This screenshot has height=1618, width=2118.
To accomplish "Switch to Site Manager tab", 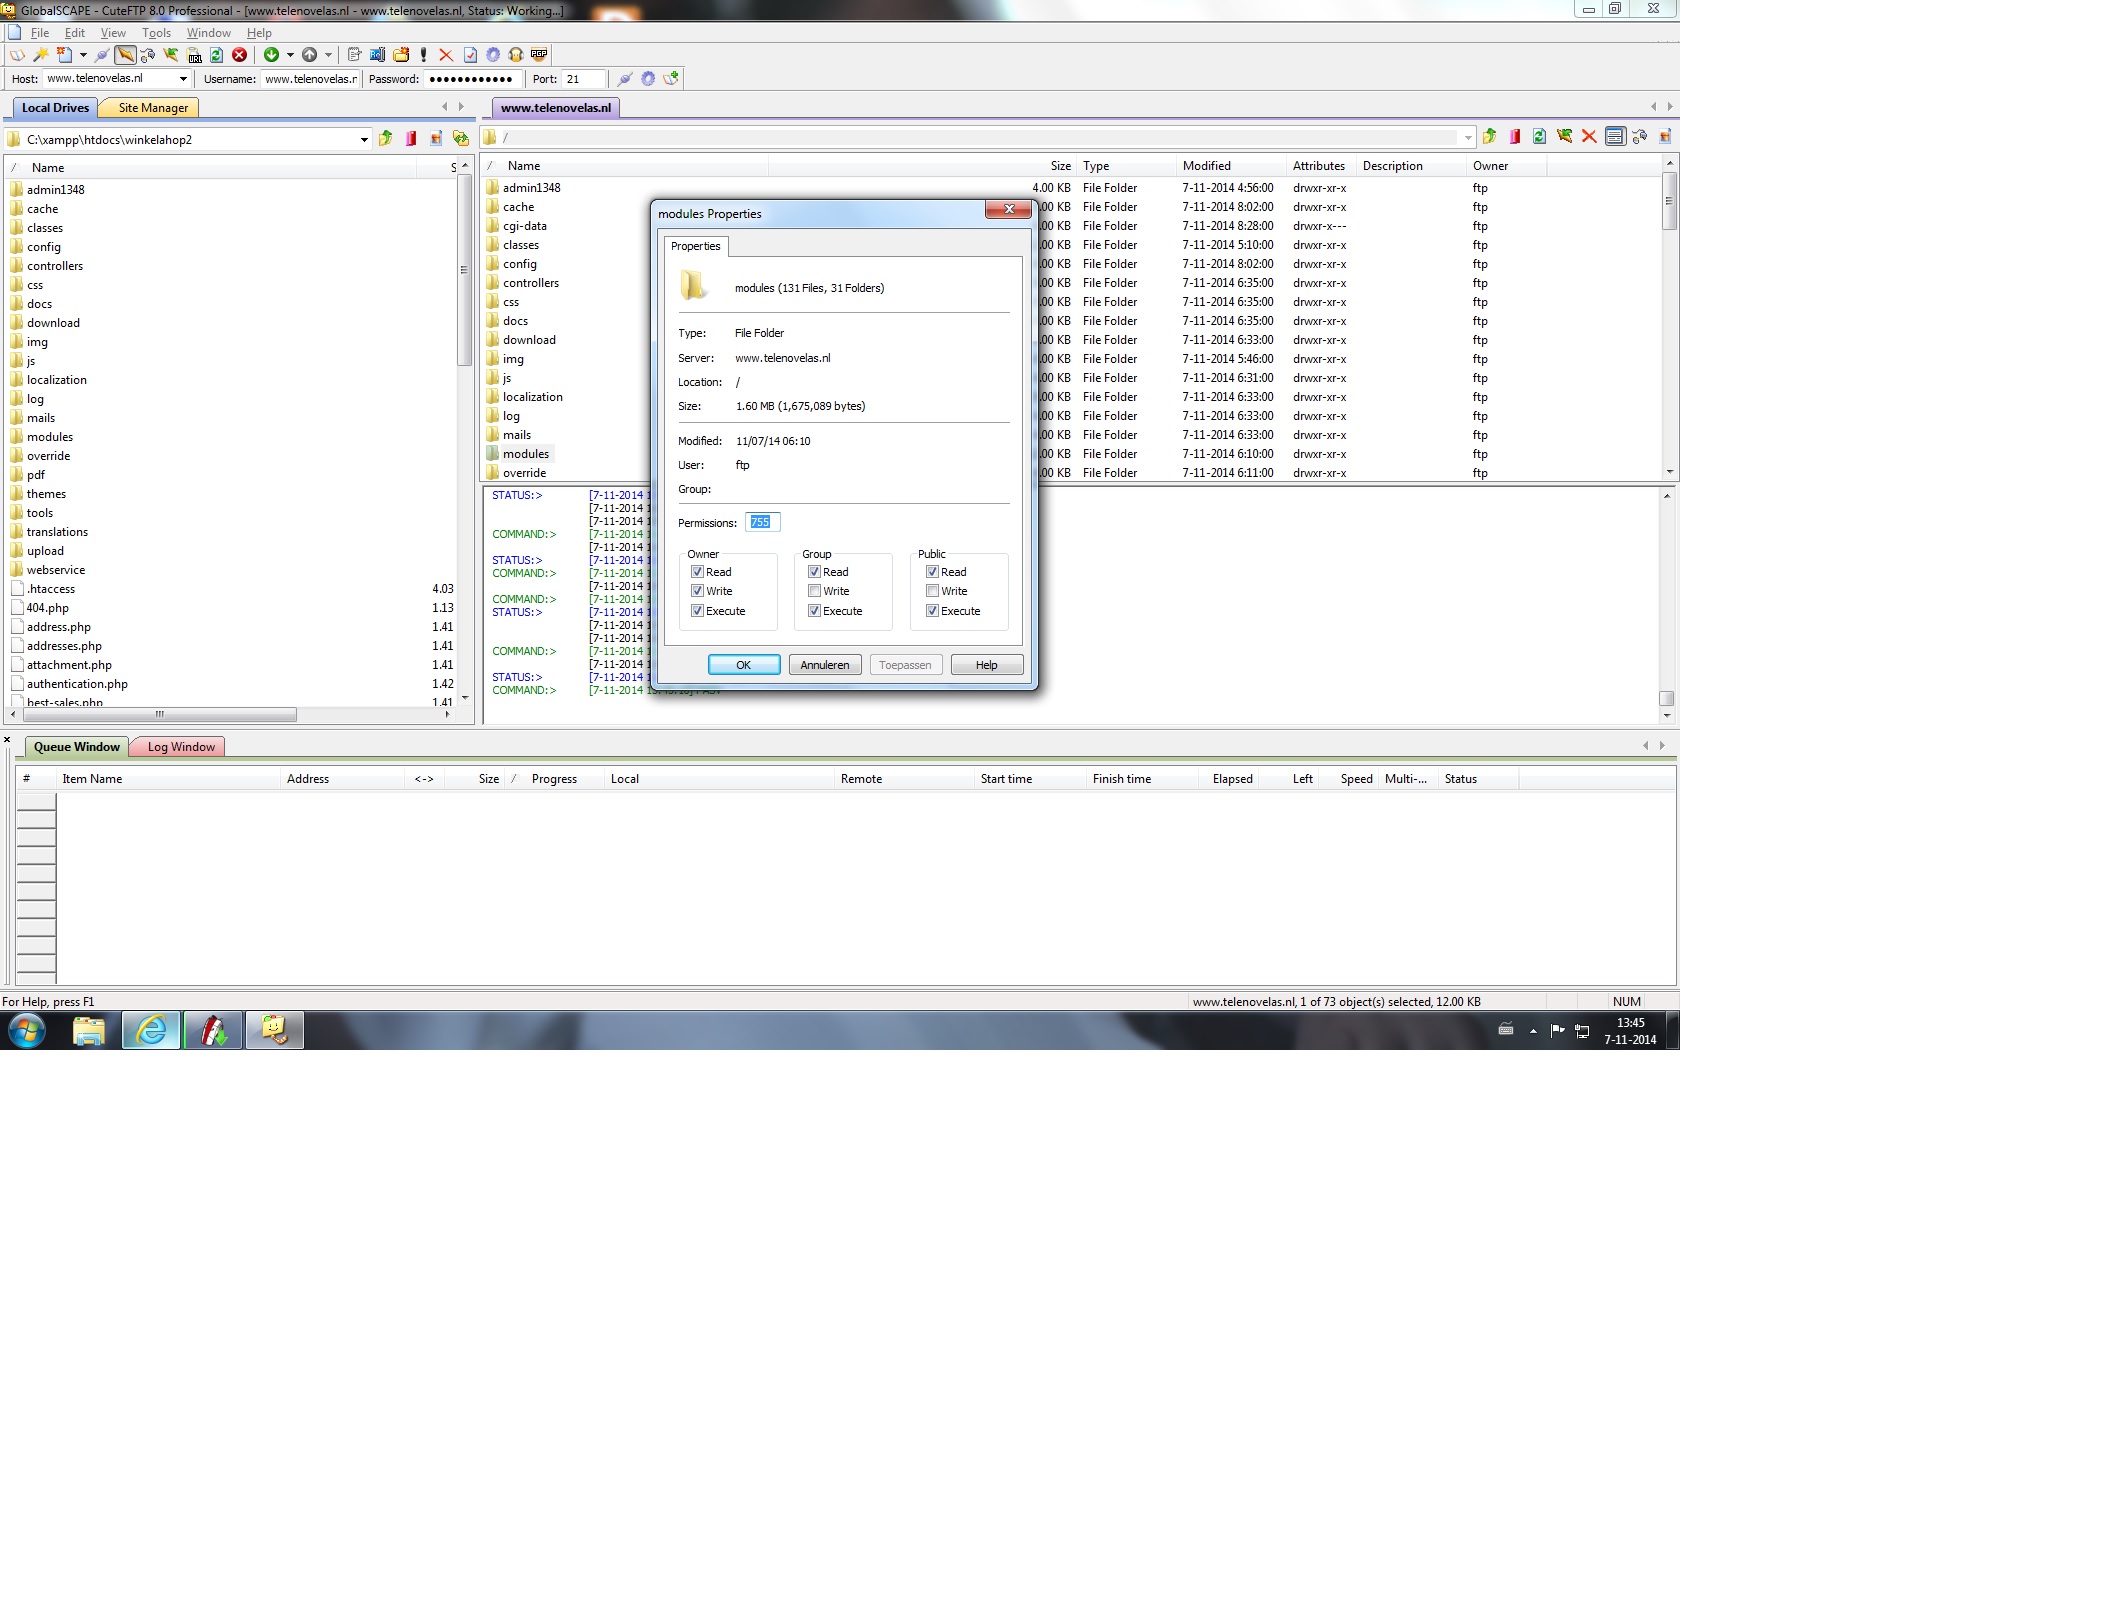I will (x=152, y=108).
